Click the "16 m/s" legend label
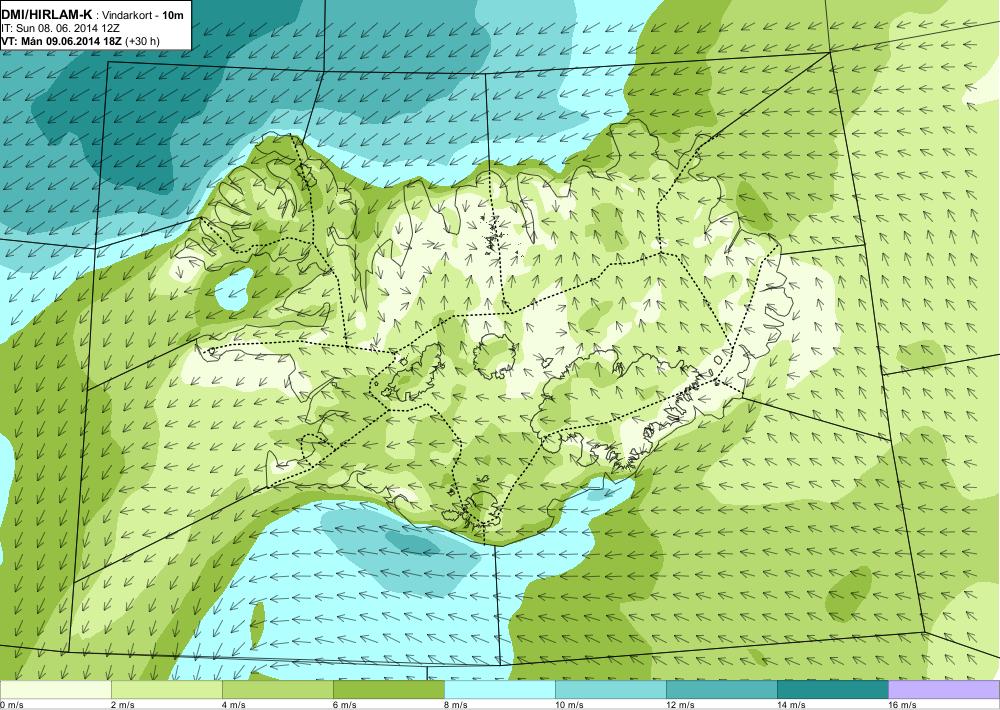1000x710 pixels. click(902, 705)
